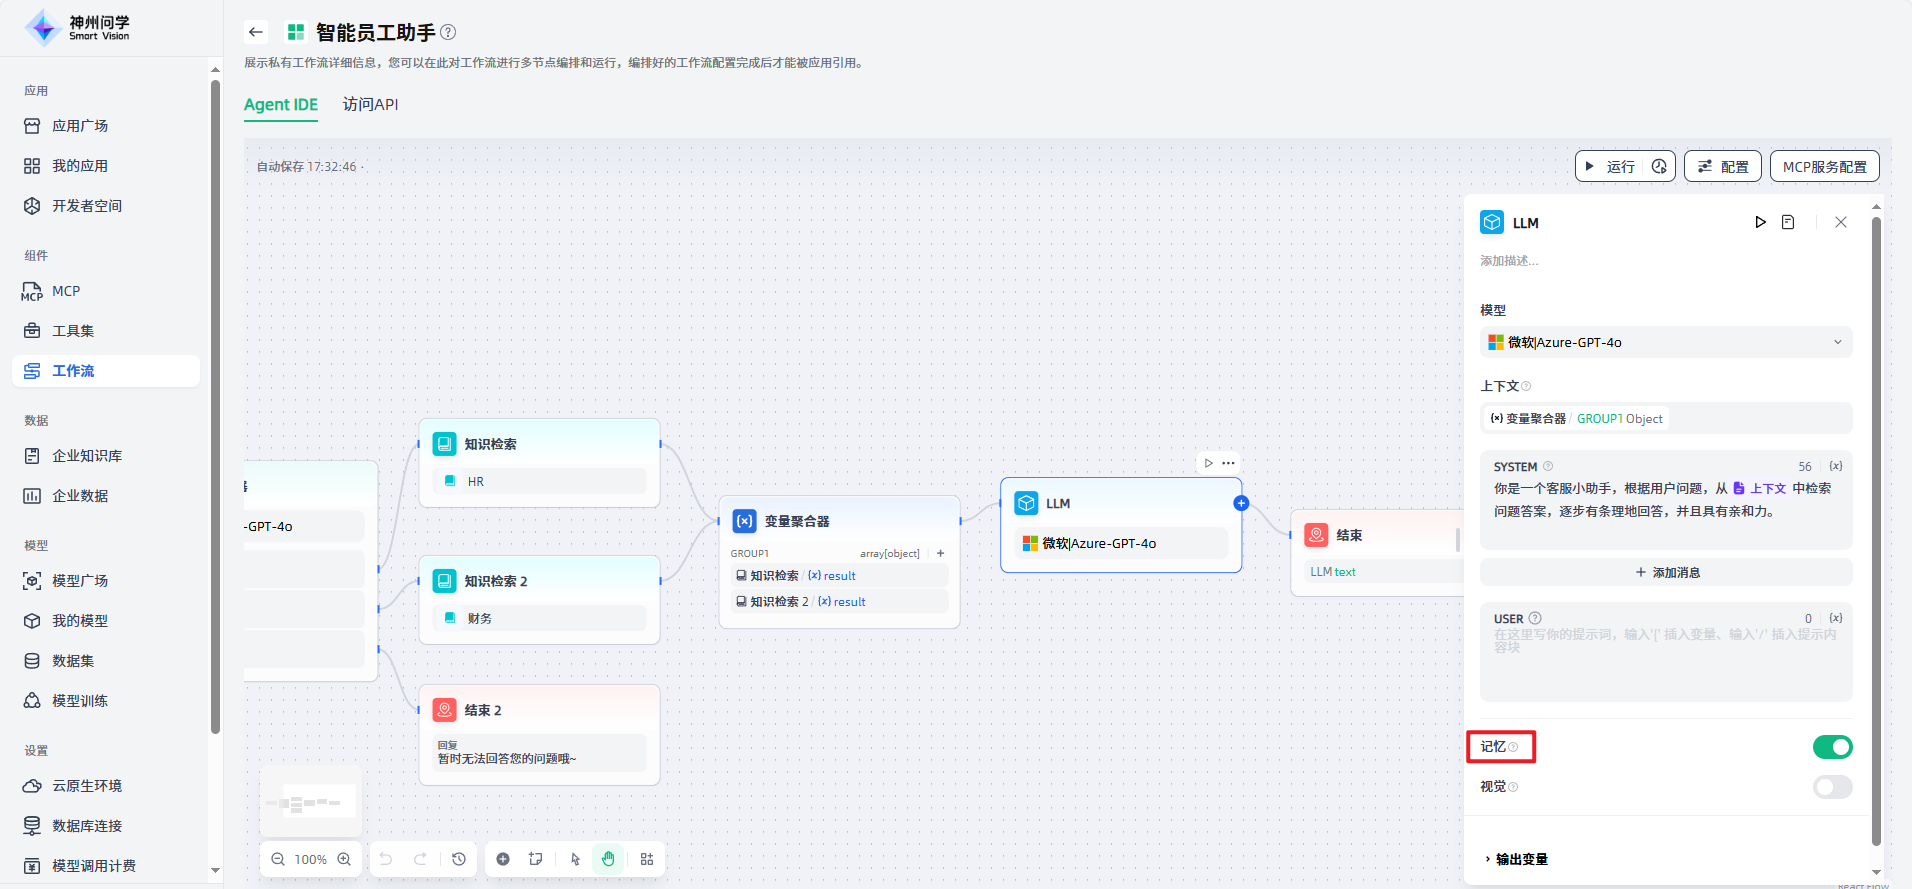This screenshot has height=889, width=1912.
Task: Click the auto-layout organize nodes icon
Action: [x=647, y=859]
